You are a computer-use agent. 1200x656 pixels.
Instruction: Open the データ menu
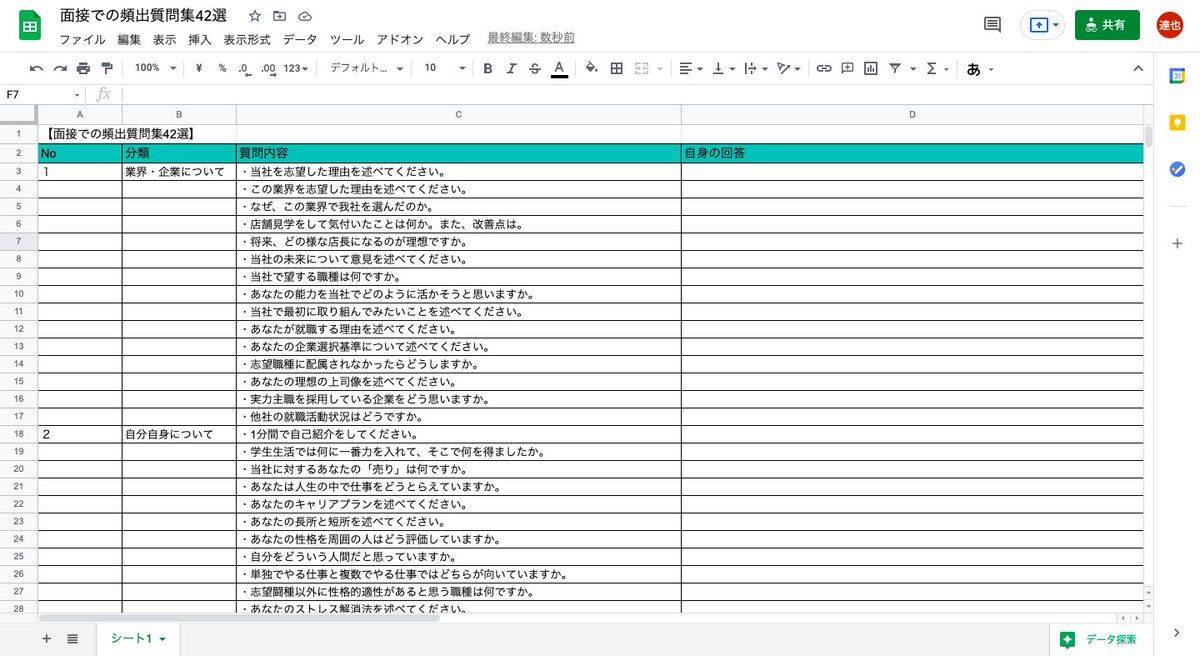[x=300, y=39]
